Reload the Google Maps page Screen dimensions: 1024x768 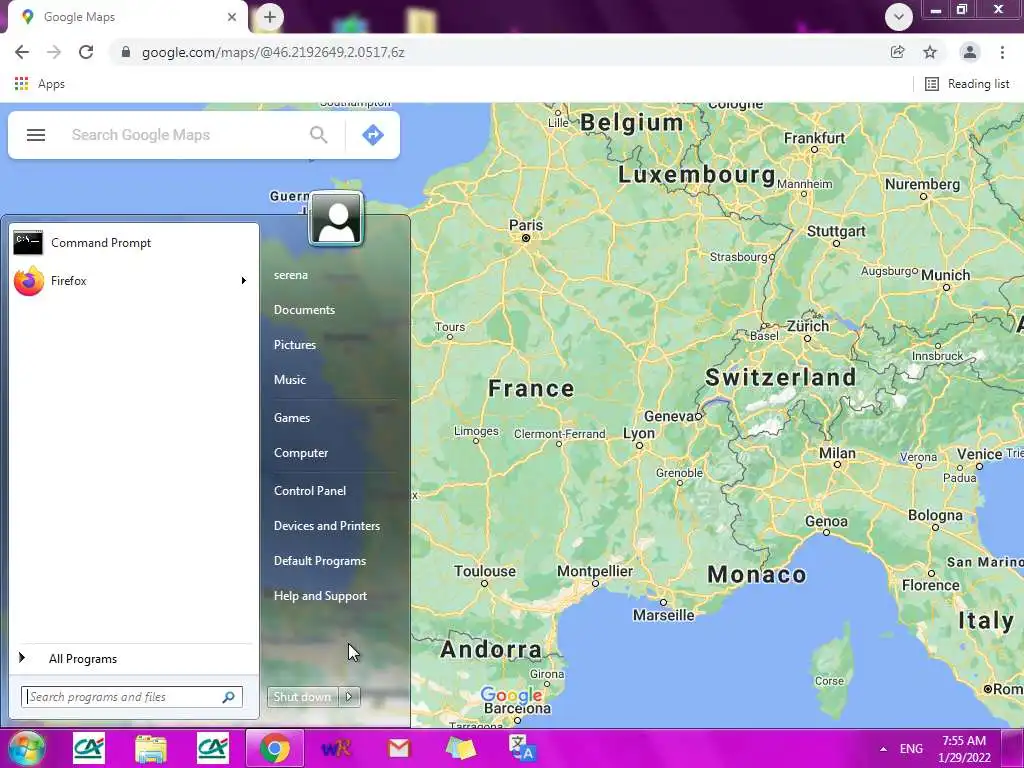pos(86,52)
